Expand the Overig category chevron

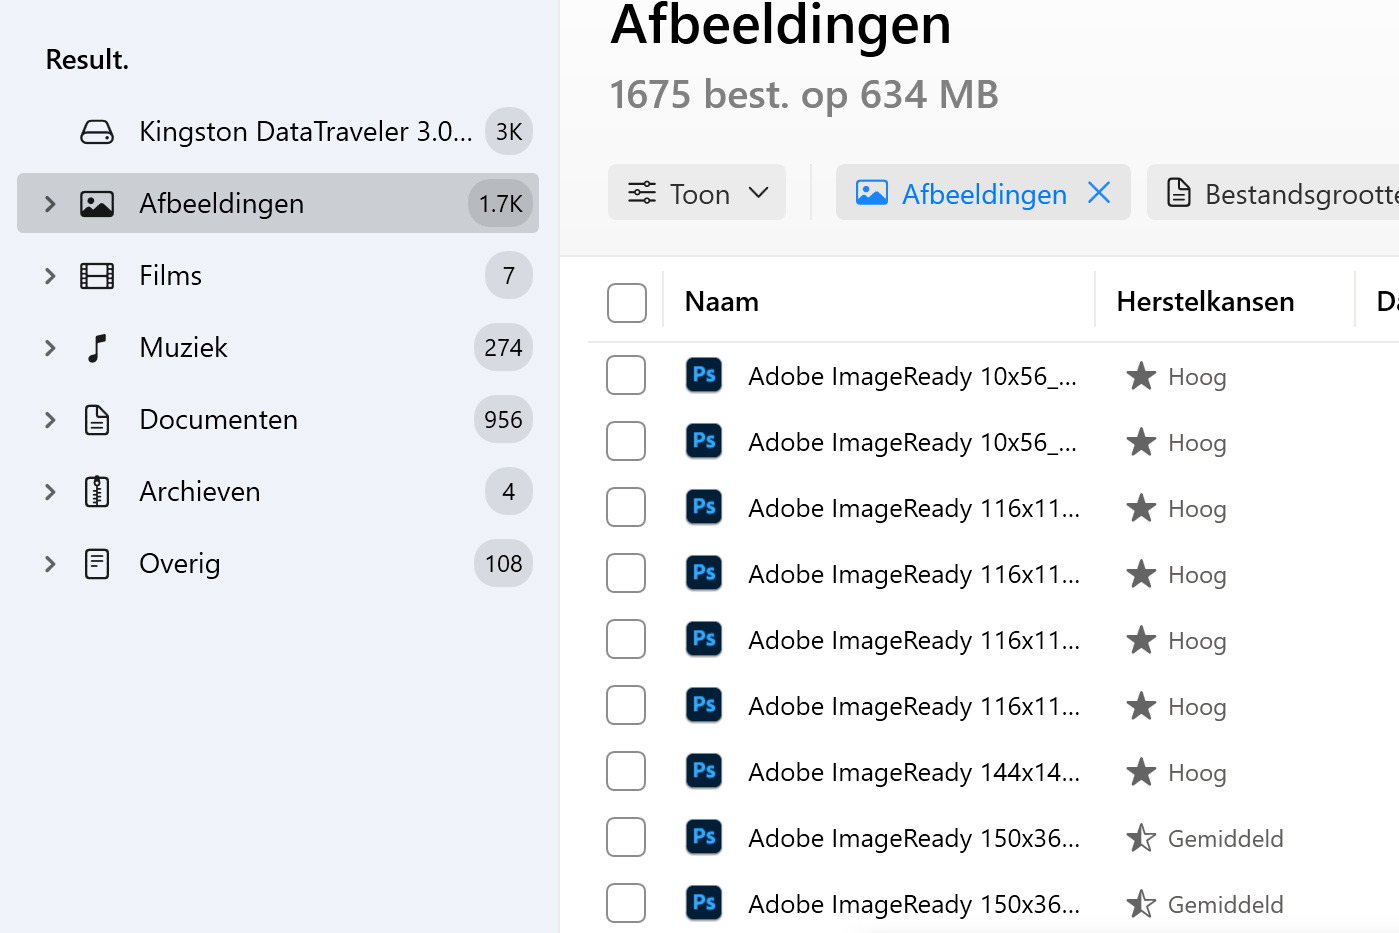[x=50, y=564]
